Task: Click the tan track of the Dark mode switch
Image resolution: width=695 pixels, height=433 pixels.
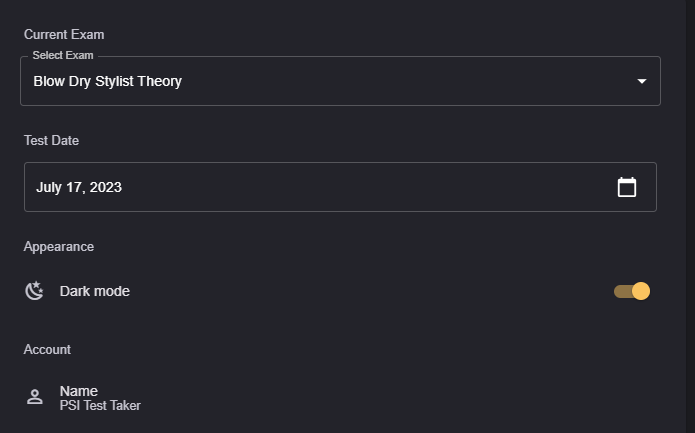Action: [x=621, y=291]
